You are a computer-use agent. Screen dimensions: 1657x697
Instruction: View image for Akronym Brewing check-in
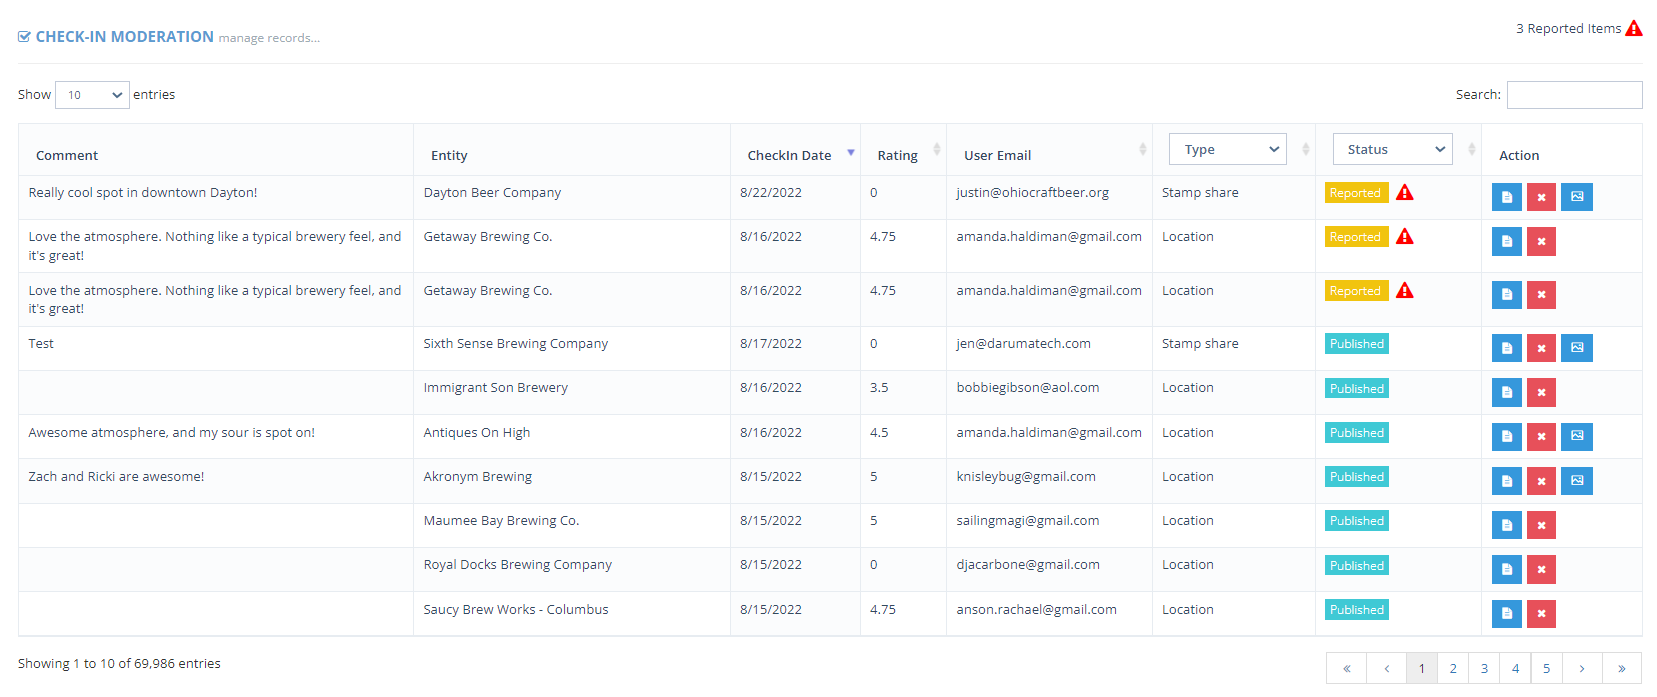1577,481
